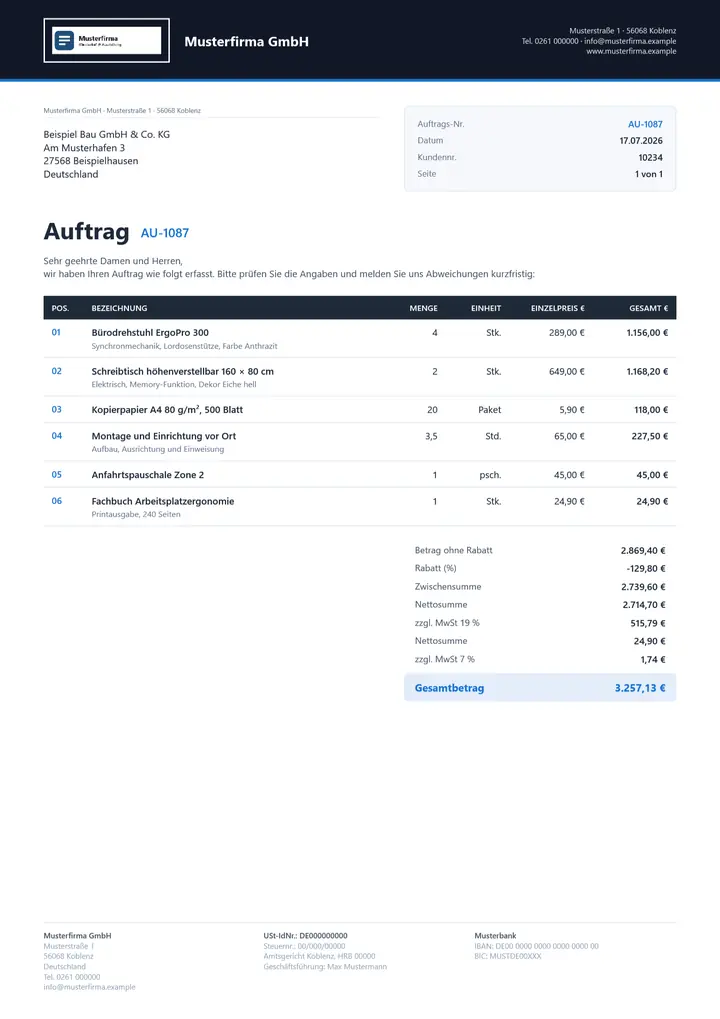
Task: Click position number '01'
Action: tap(56, 333)
